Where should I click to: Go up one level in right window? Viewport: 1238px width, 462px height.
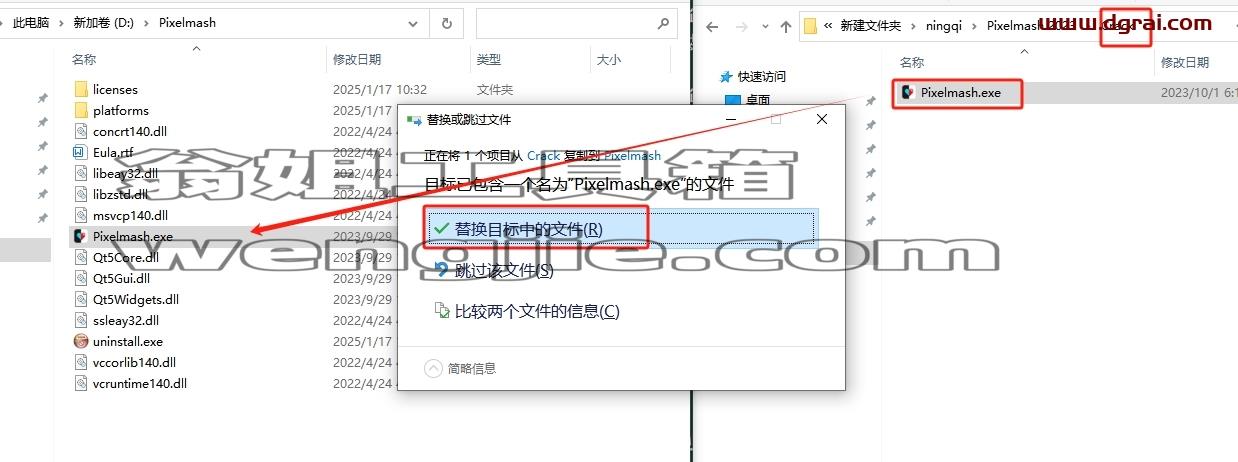(x=787, y=27)
